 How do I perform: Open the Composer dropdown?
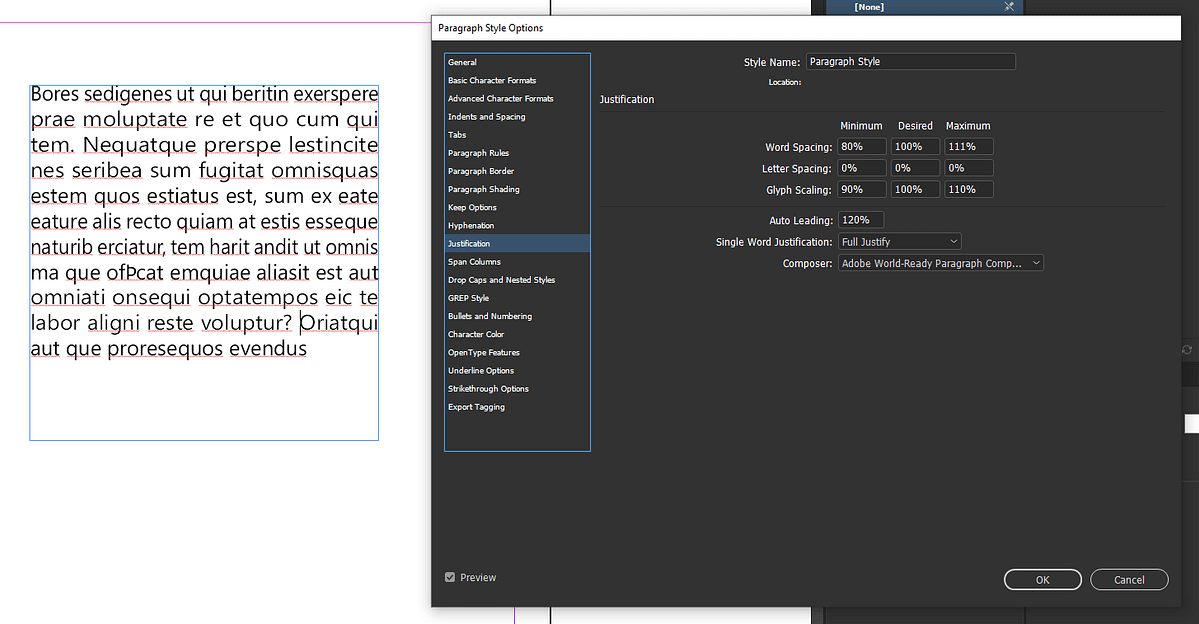pyautogui.click(x=940, y=263)
